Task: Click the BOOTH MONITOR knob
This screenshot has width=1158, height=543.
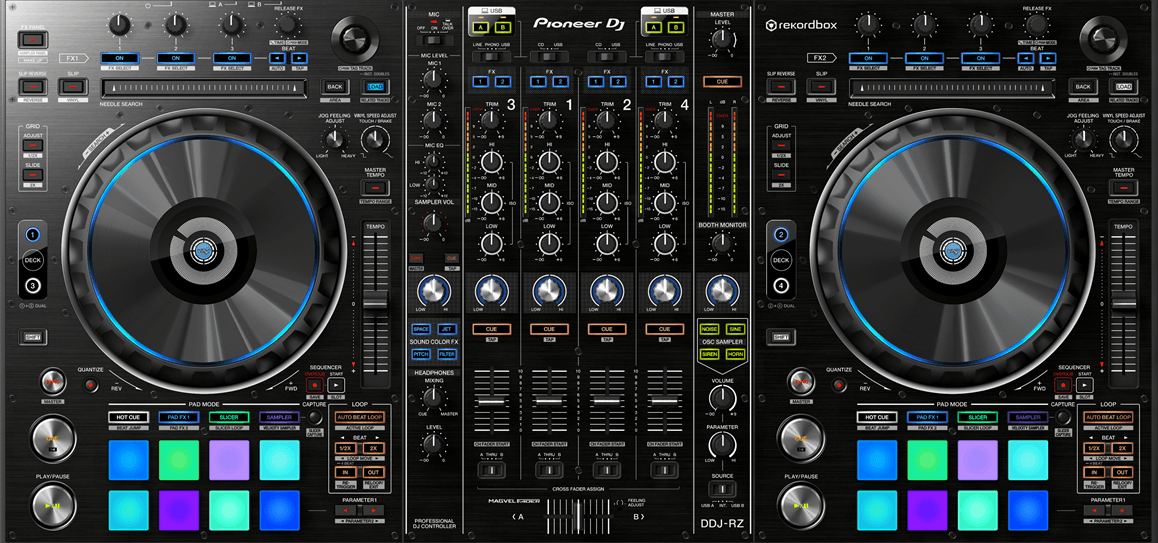Action: click(x=722, y=243)
